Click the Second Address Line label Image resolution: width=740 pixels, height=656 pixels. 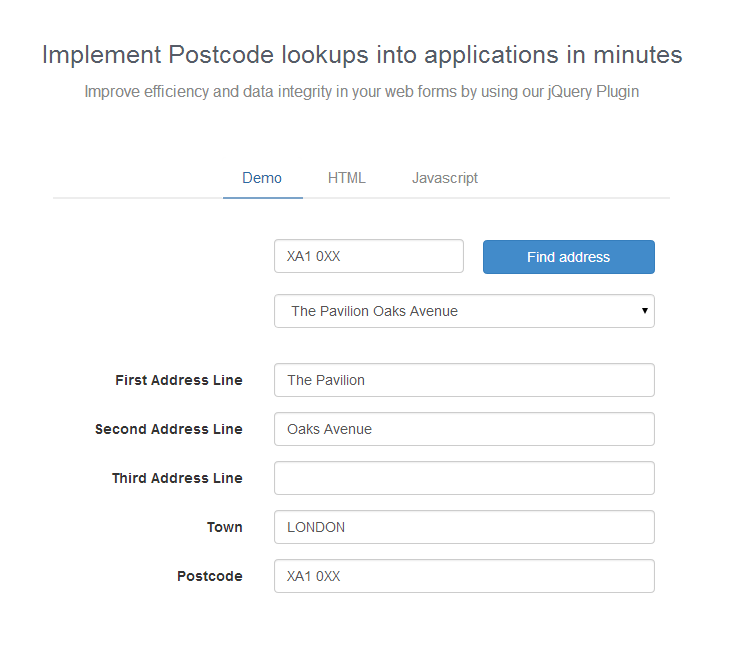169,429
